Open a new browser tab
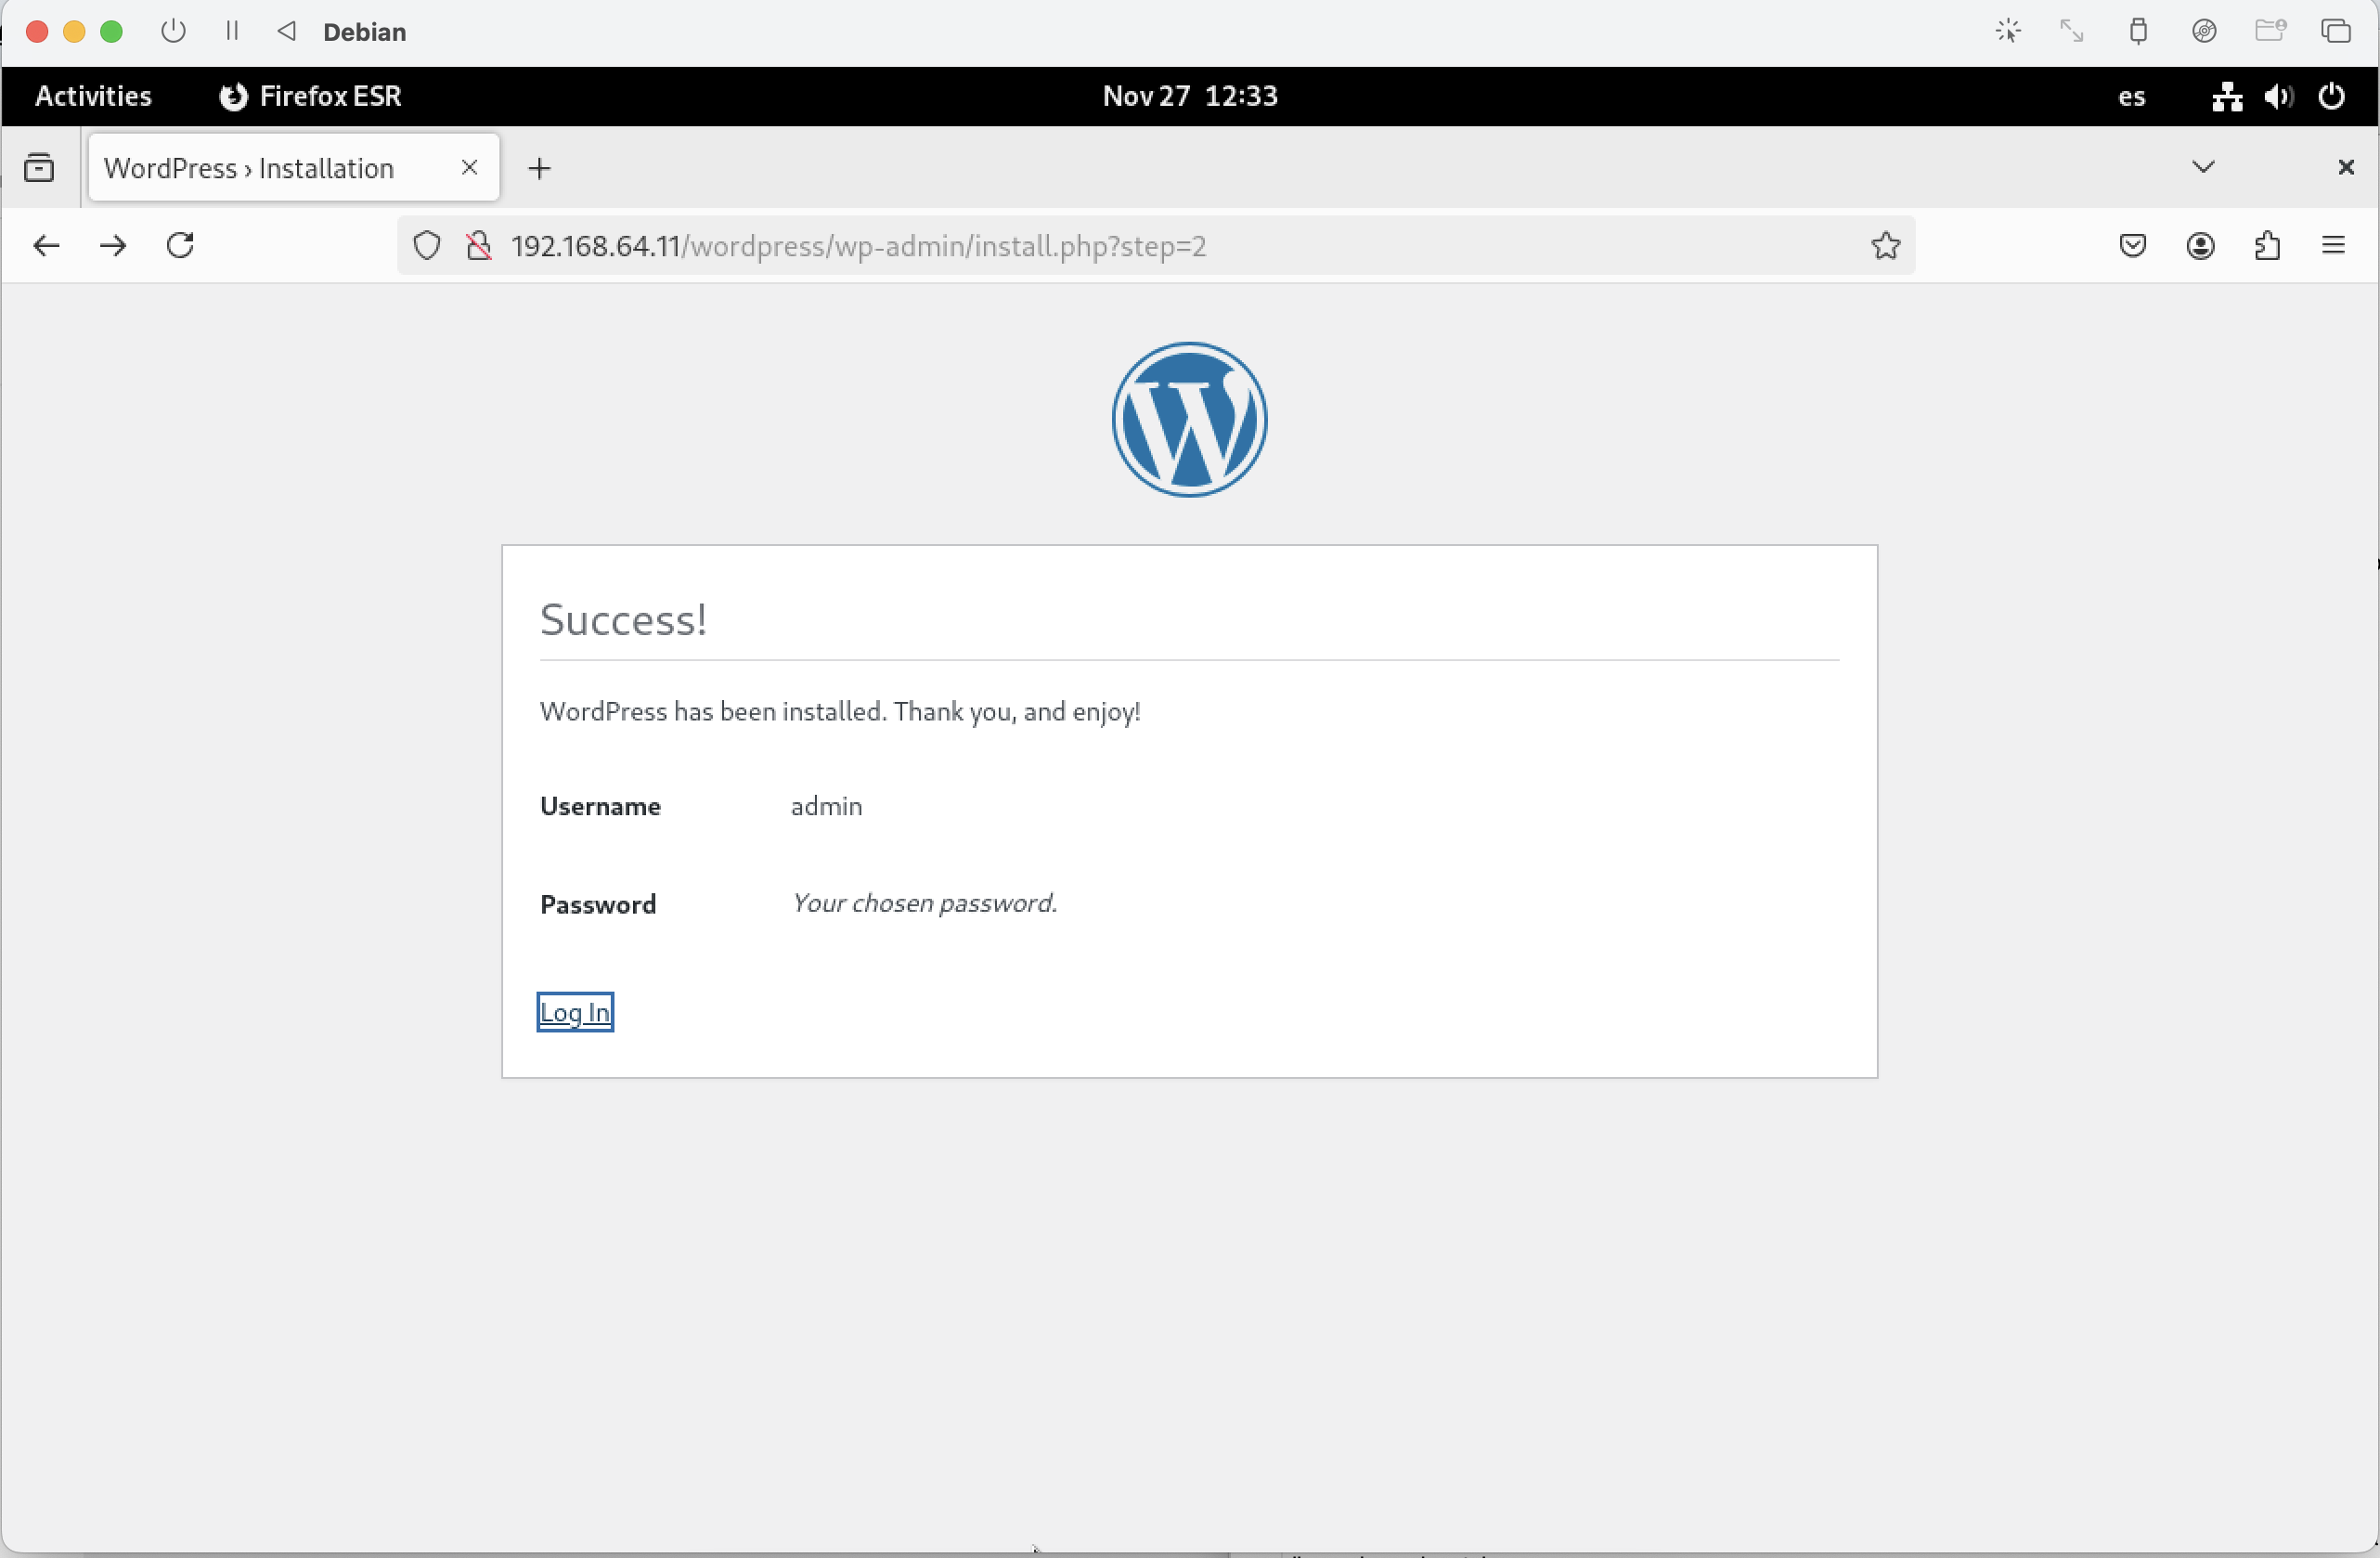Image resolution: width=2380 pixels, height=1558 pixels. (x=540, y=168)
